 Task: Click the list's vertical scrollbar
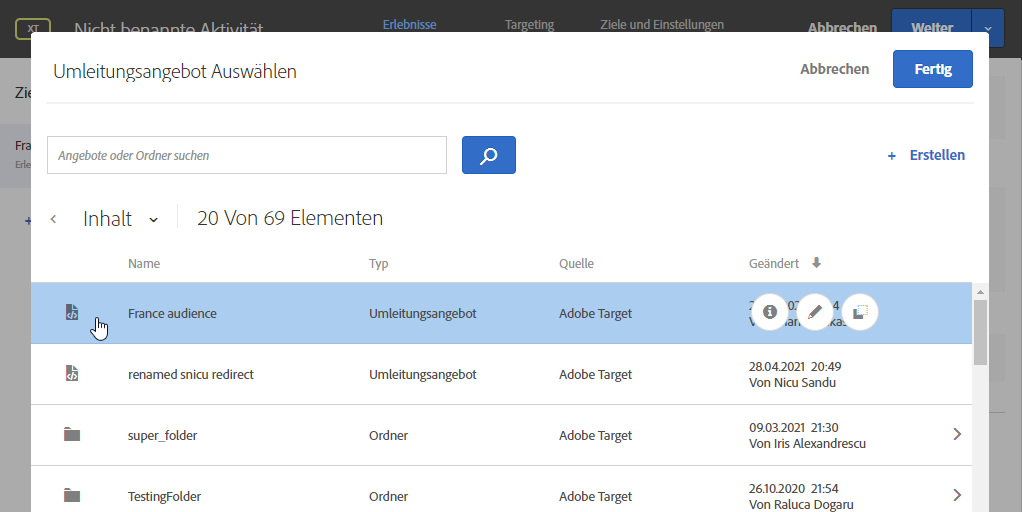click(x=981, y=335)
